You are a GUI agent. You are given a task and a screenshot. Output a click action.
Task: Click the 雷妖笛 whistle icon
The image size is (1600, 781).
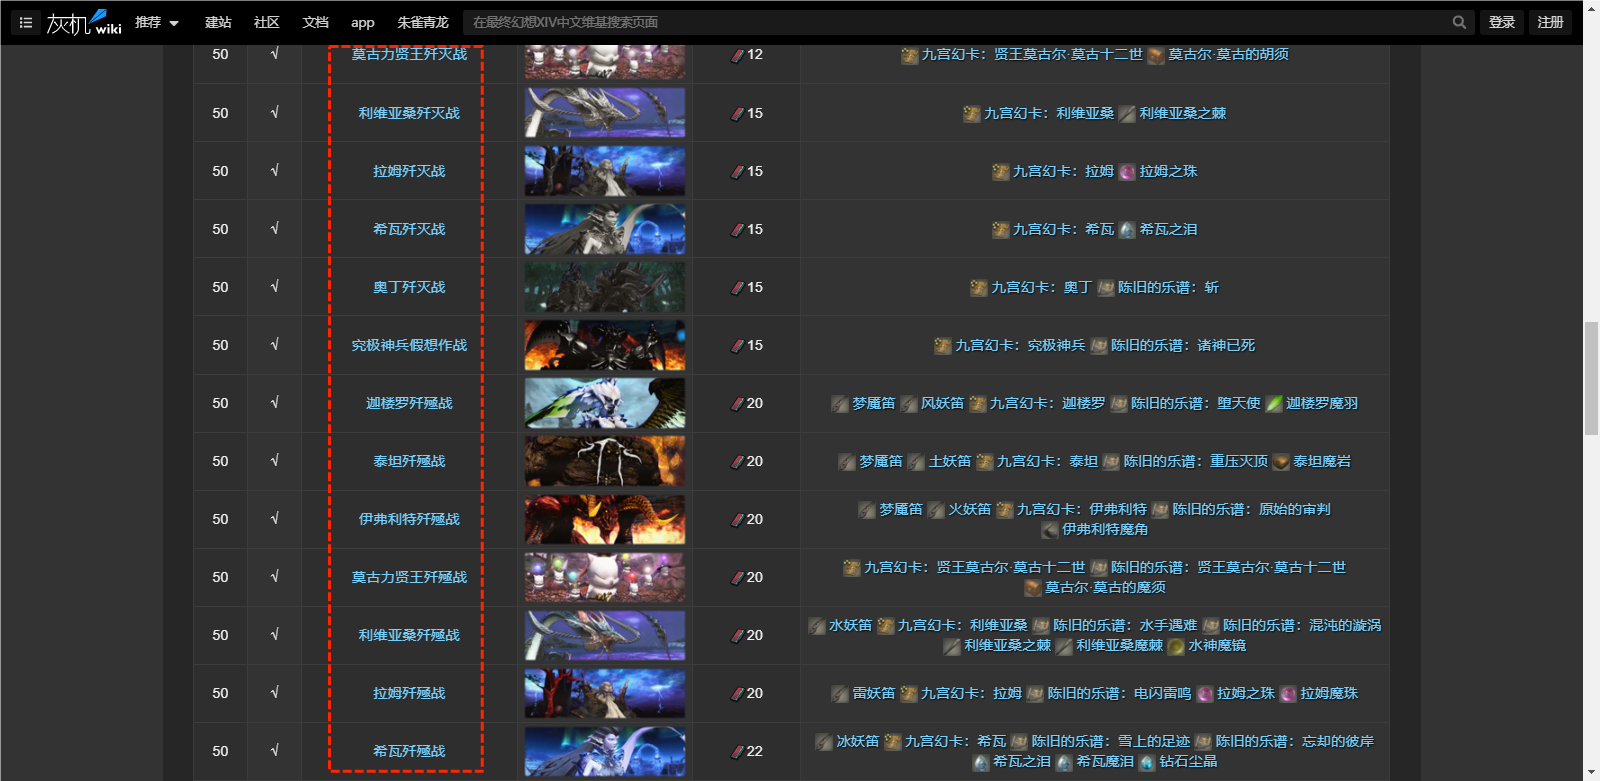[x=840, y=694]
